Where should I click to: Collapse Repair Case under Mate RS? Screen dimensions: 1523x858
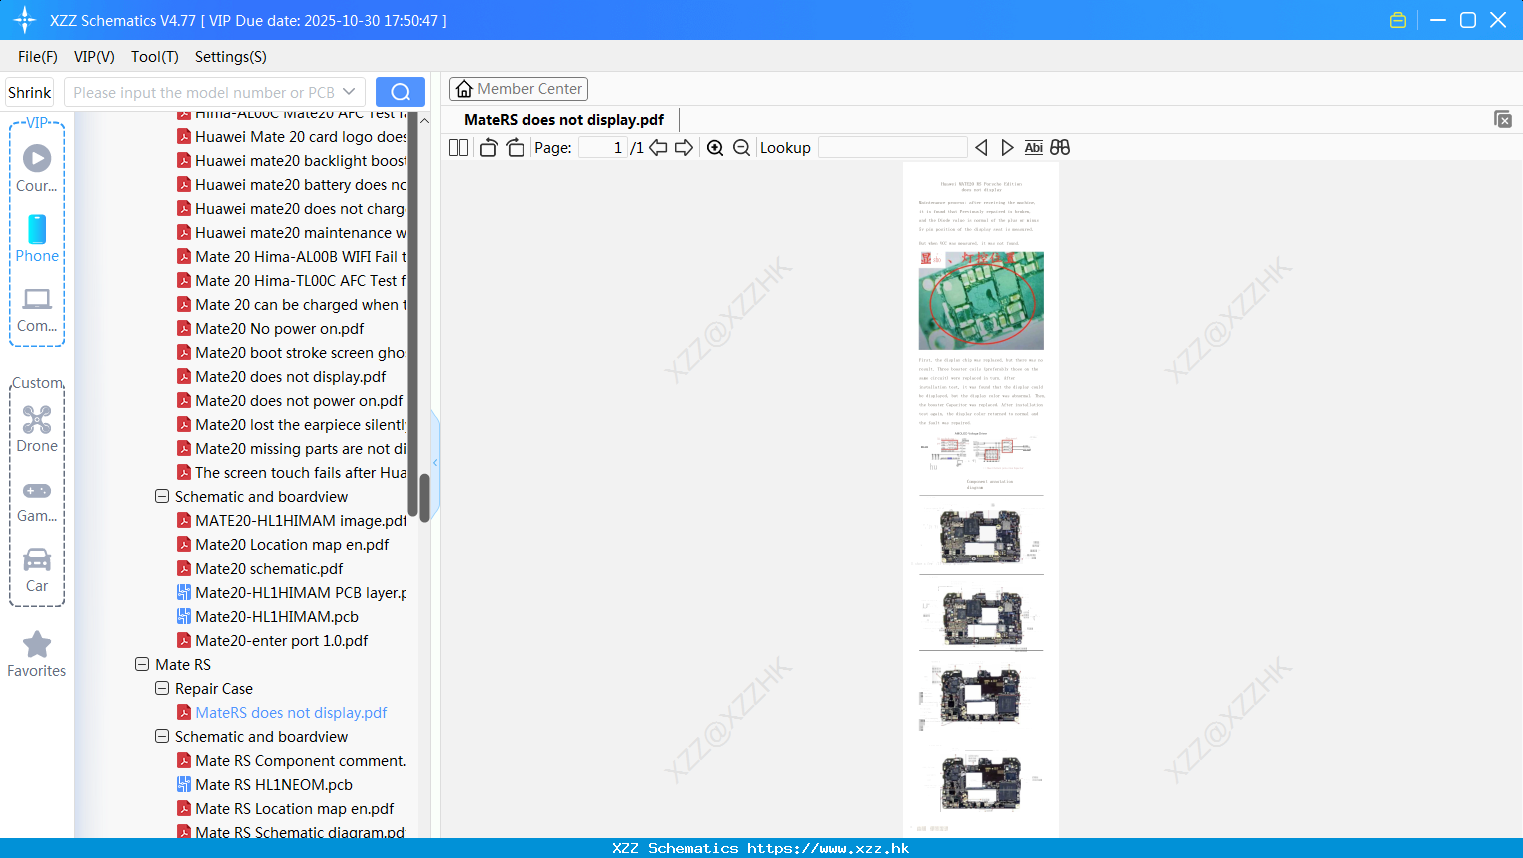click(x=162, y=688)
